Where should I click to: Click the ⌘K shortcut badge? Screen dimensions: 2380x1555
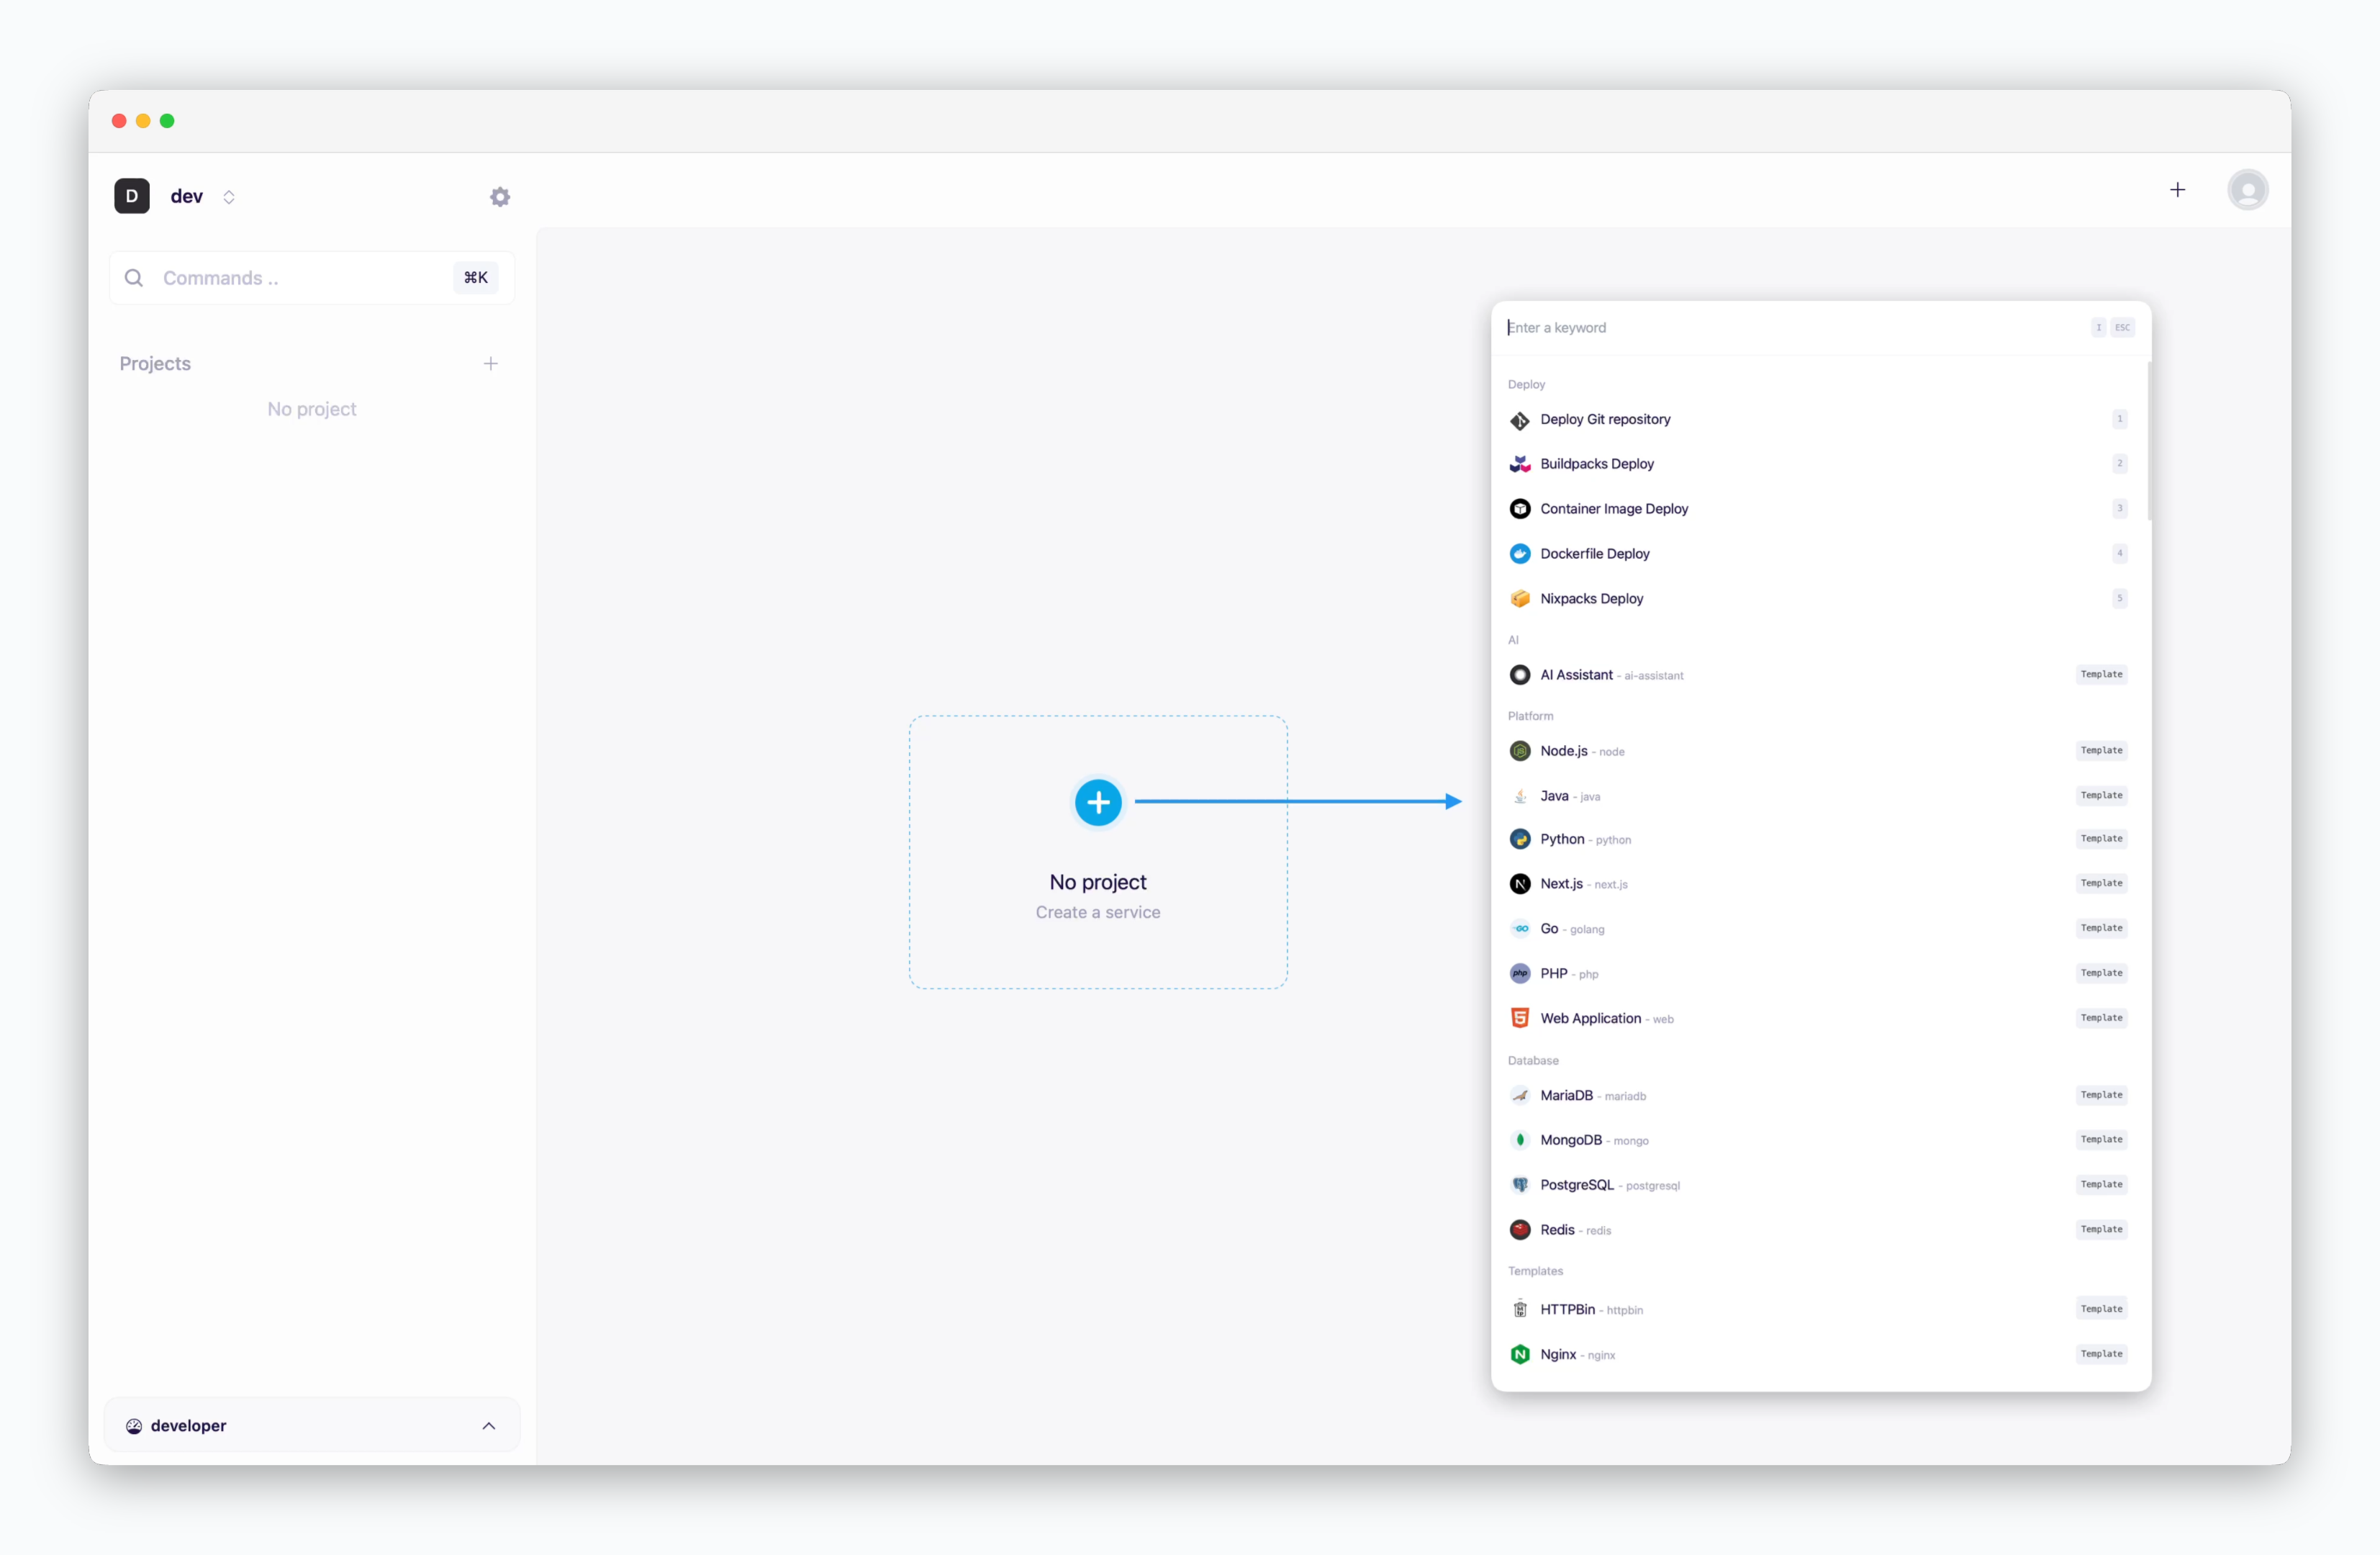tap(476, 278)
